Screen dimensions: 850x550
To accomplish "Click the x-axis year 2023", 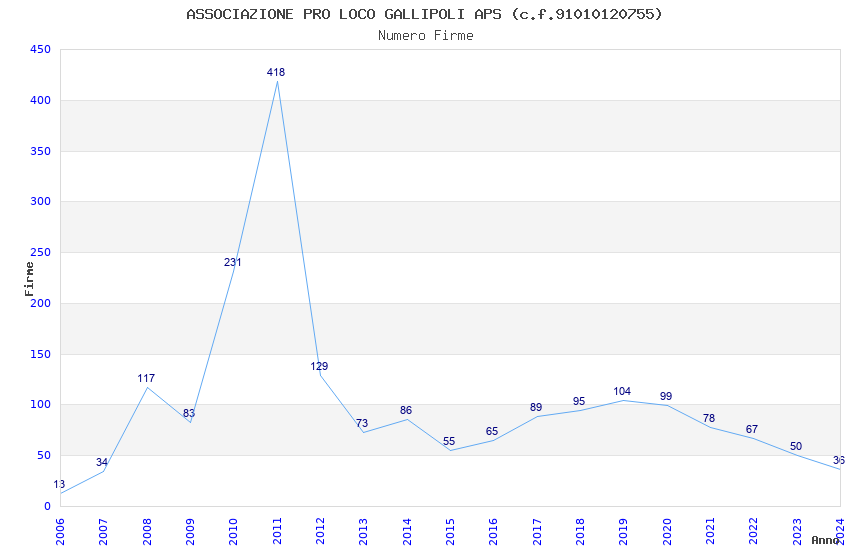I will (797, 532).
